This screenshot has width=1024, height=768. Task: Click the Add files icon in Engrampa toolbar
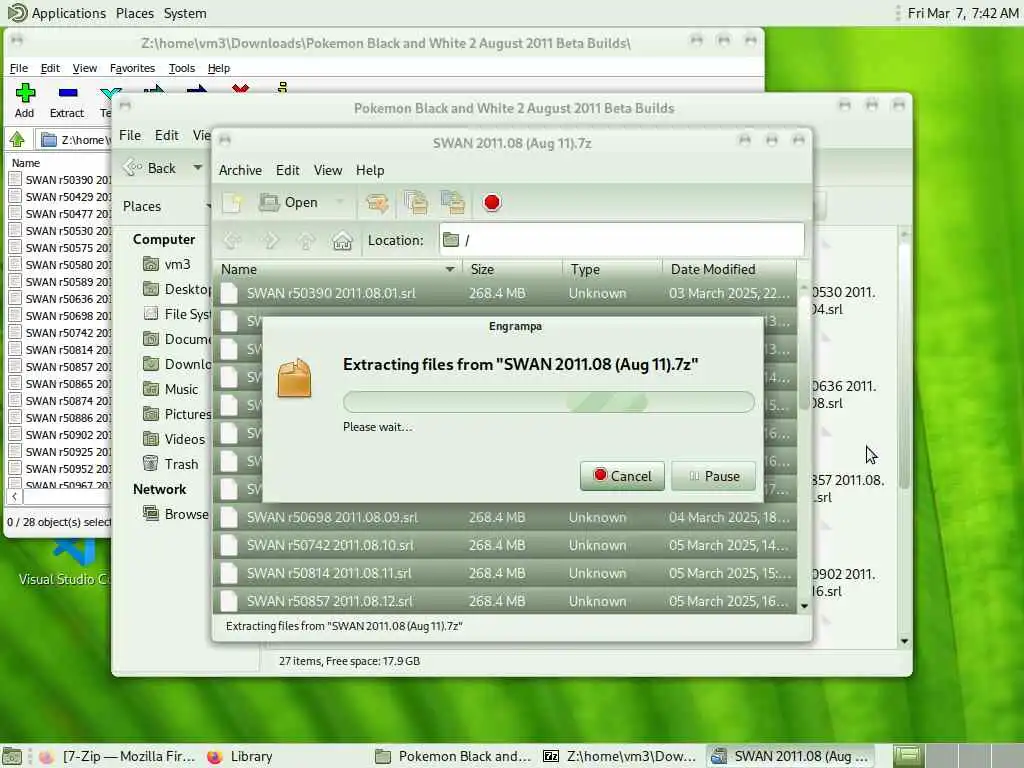(x=415, y=203)
